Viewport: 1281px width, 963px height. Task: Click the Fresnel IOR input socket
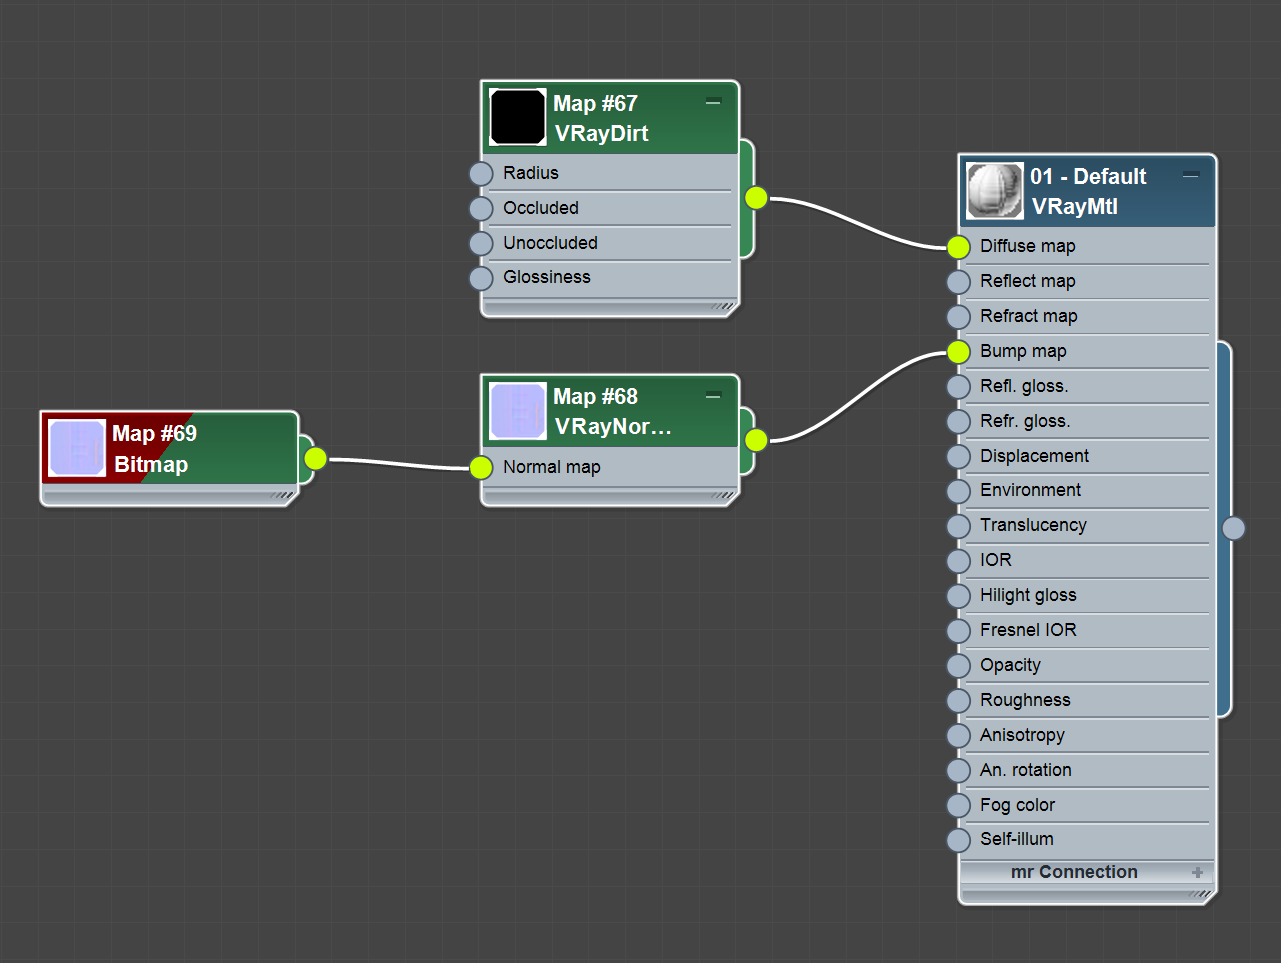point(958,631)
